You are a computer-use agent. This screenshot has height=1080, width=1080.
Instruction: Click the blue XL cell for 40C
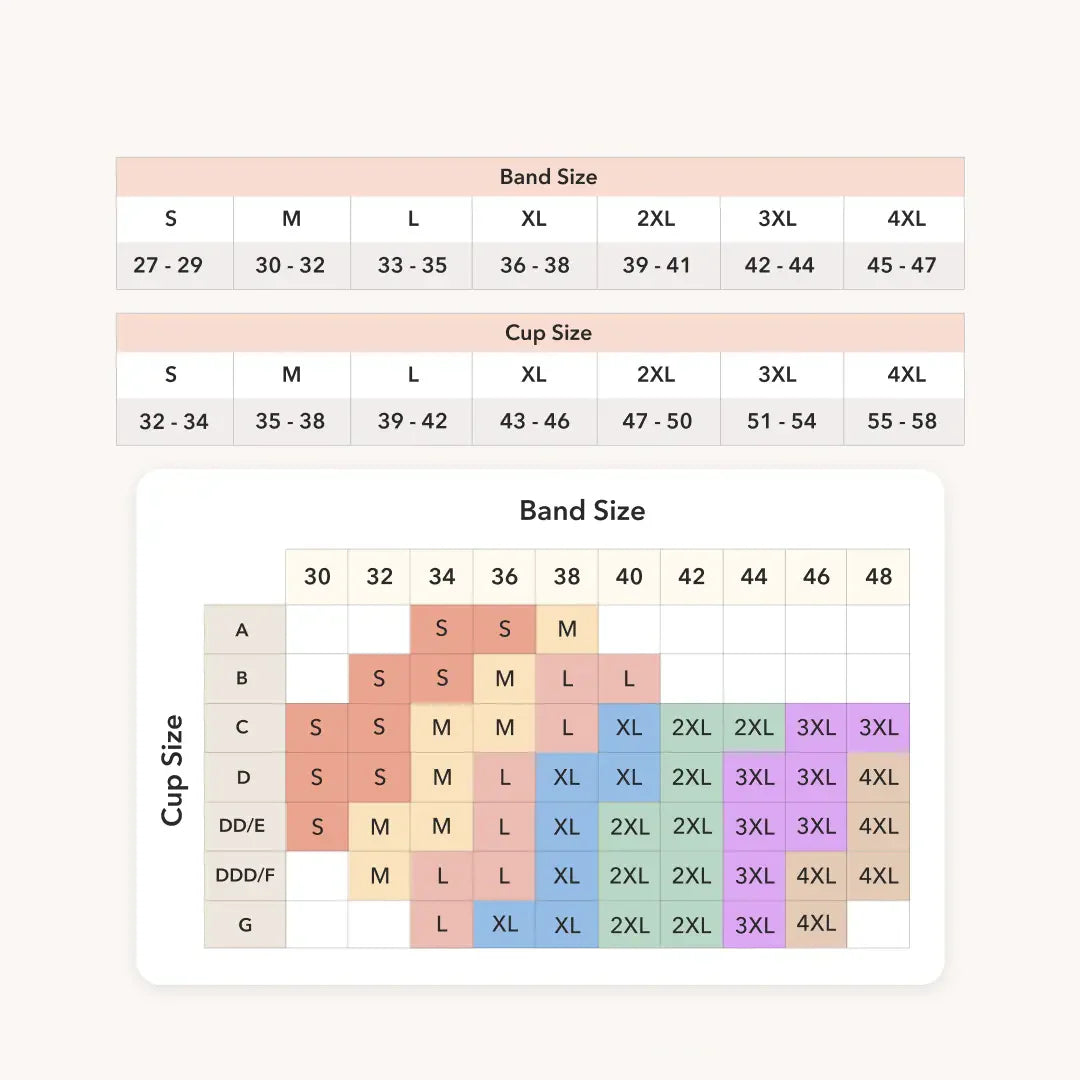coord(629,728)
